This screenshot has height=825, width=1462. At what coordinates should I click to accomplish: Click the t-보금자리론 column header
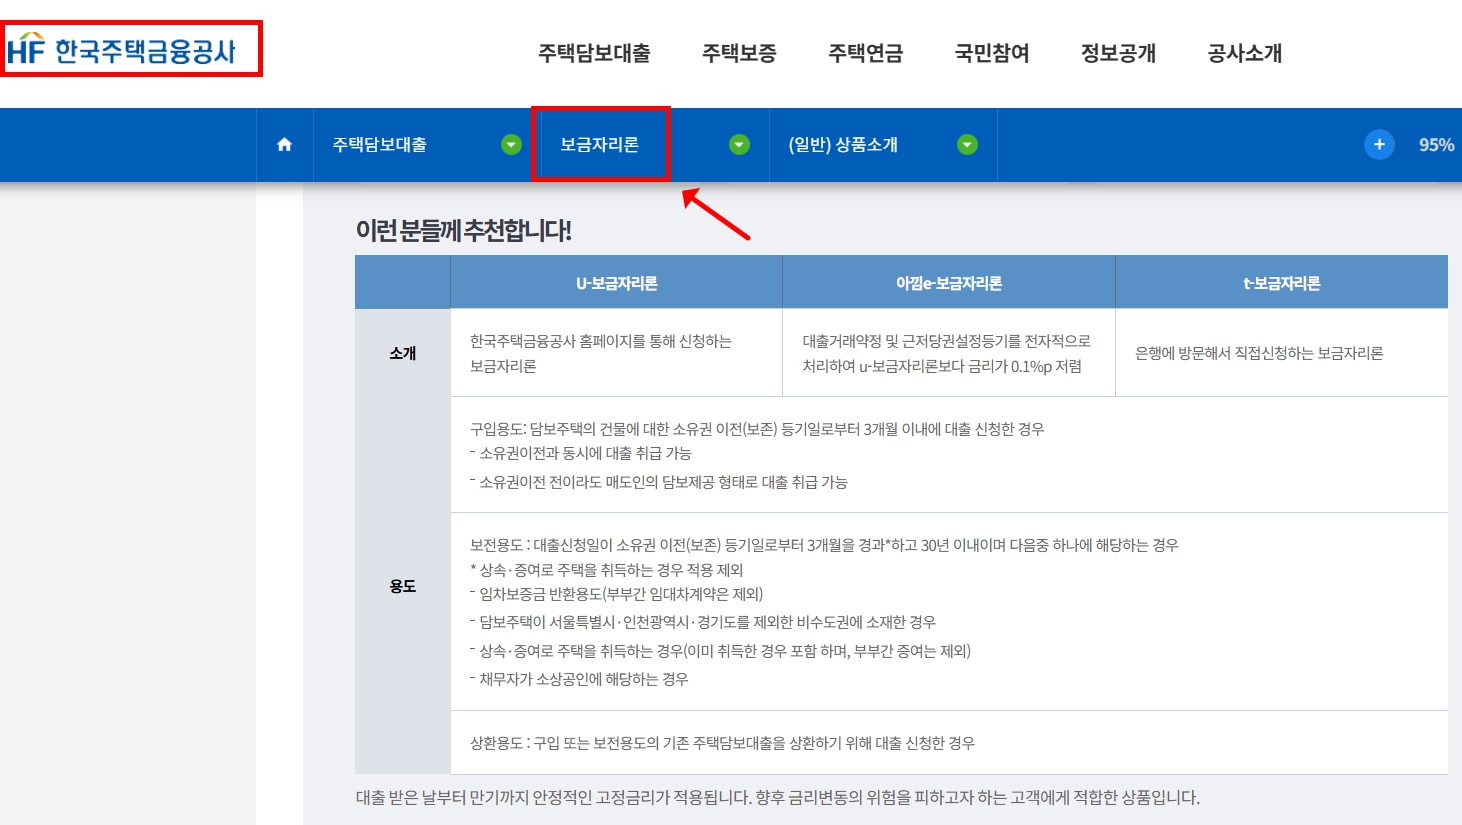(x=1281, y=283)
